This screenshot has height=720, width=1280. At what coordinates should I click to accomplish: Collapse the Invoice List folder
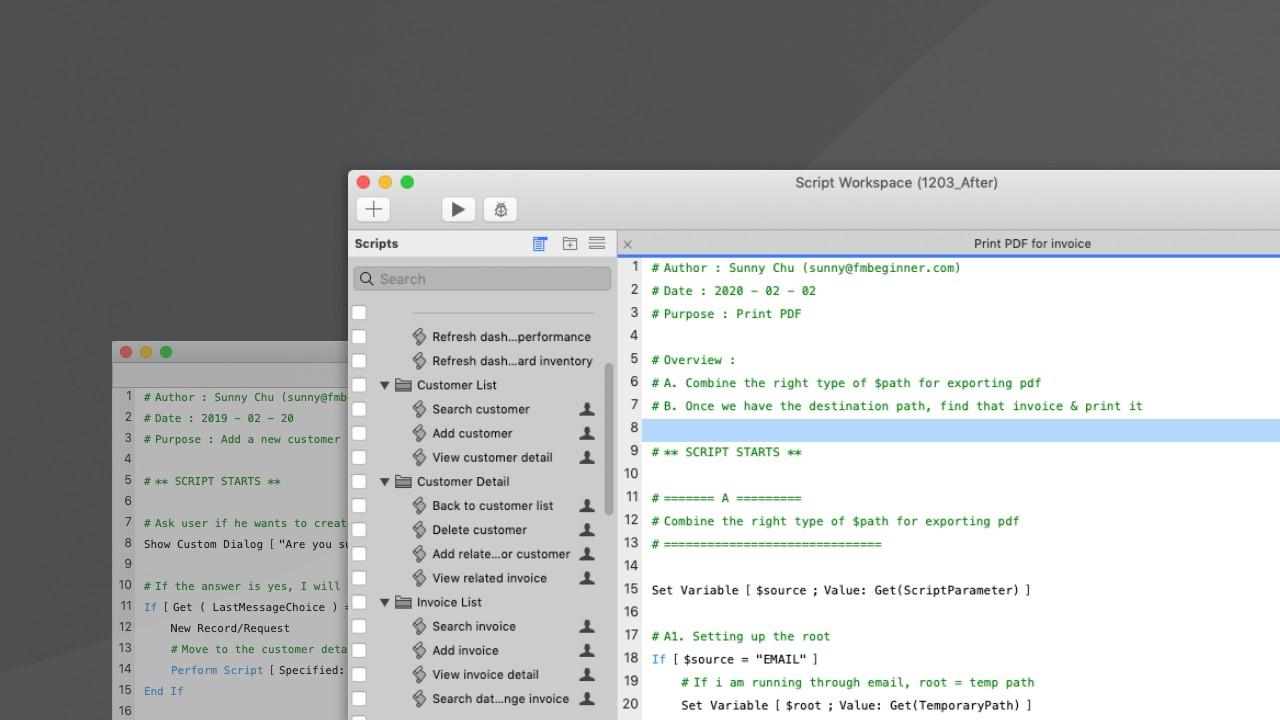click(x=384, y=602)
